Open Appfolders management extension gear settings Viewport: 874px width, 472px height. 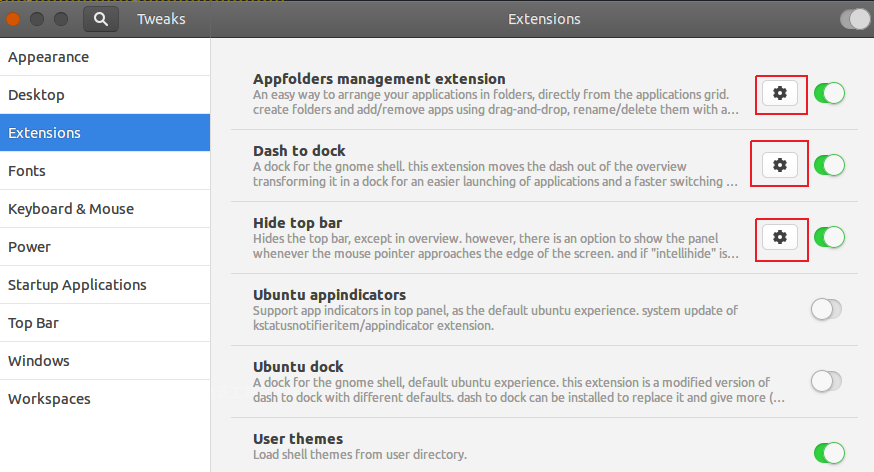[x=780, y=93]
